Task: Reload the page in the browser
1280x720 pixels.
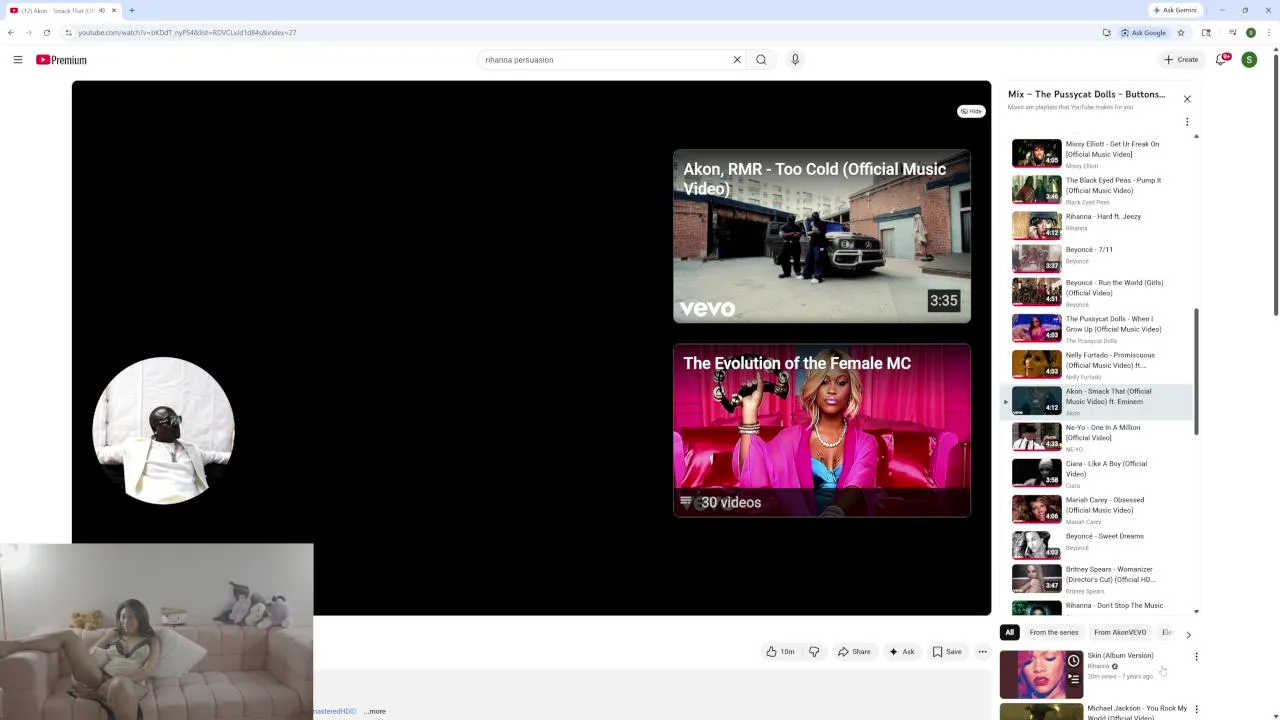Action: 46,32
